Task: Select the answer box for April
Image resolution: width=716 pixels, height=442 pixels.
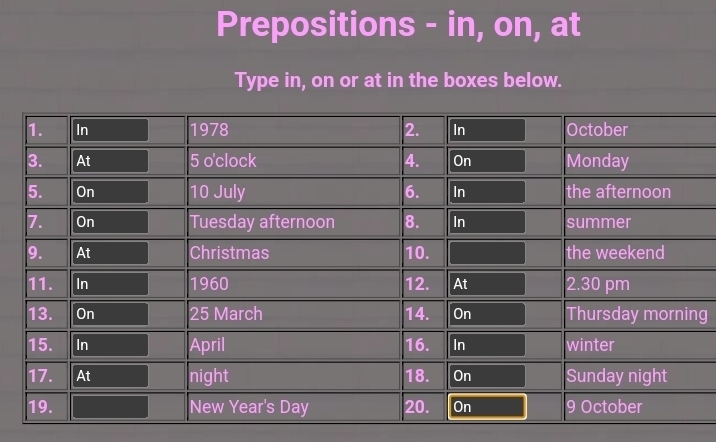Action: coord(110,345)
